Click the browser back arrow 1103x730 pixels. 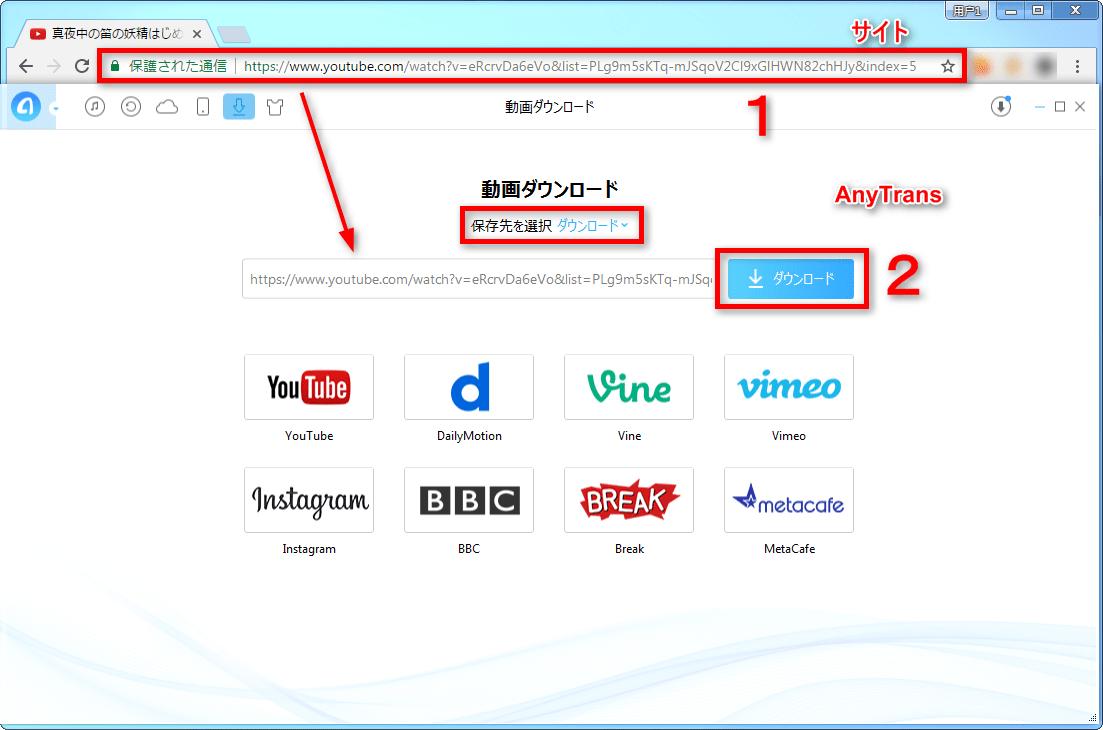point(25,65)
